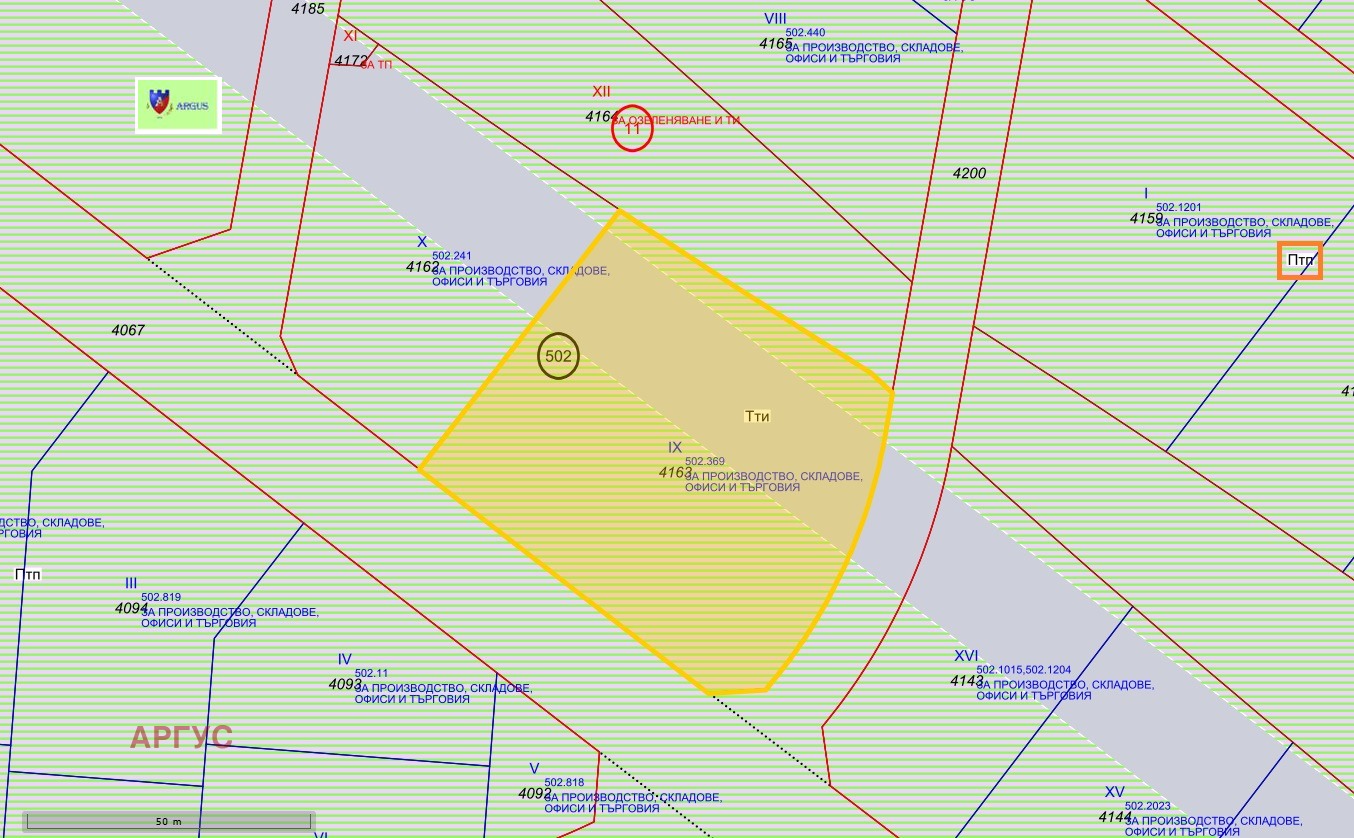Select parcel number 4067 on the left

coord(128,329)
